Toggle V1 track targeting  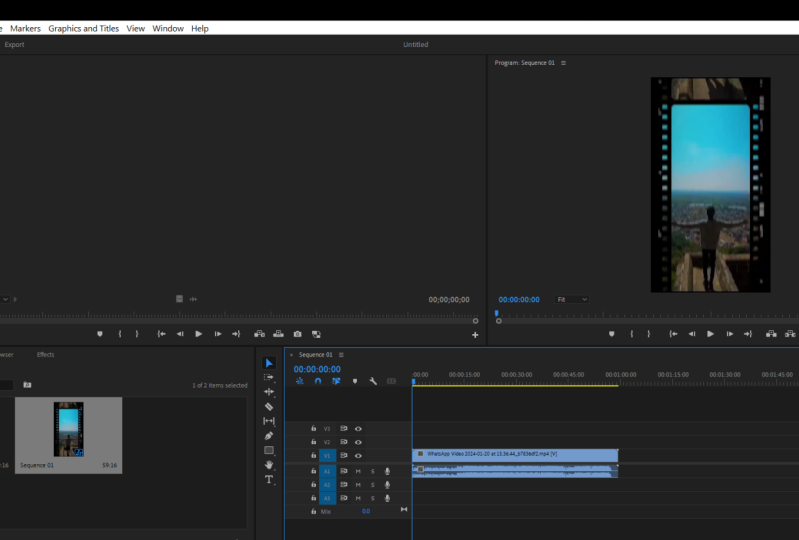pos(327,455)
